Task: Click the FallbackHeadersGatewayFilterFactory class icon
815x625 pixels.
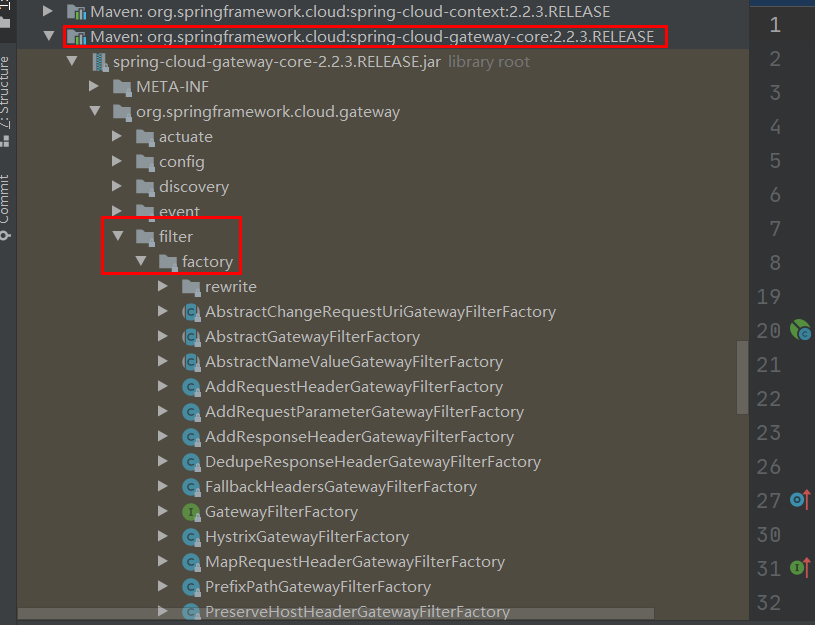Action: pyautogui.click(x=191, y=487)
